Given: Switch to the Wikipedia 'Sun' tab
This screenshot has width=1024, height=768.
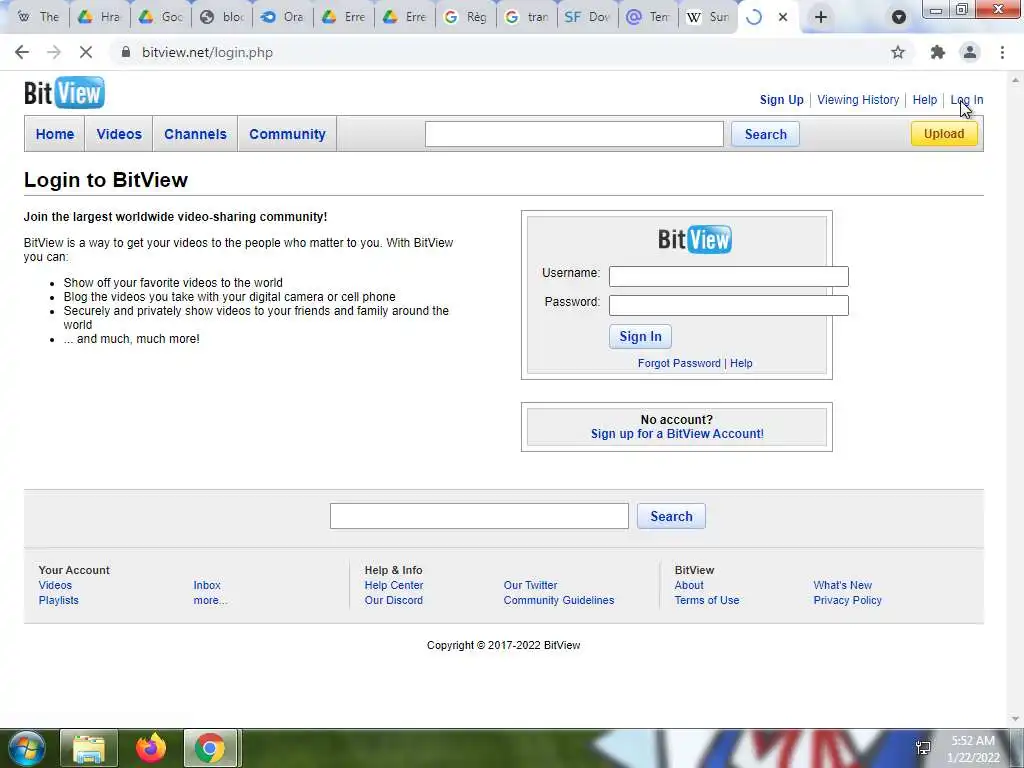Looking at the screenshot, I should (x=708, y=17).
